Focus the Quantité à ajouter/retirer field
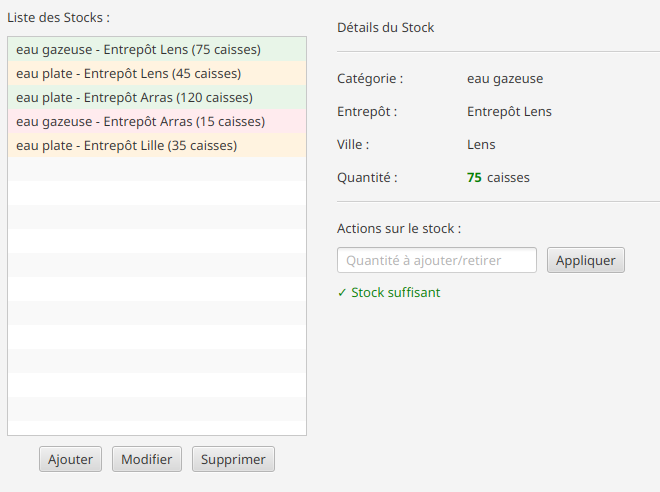Image resolution: width=660 pixels, height=492 pixels. click(x=436, y=260)
